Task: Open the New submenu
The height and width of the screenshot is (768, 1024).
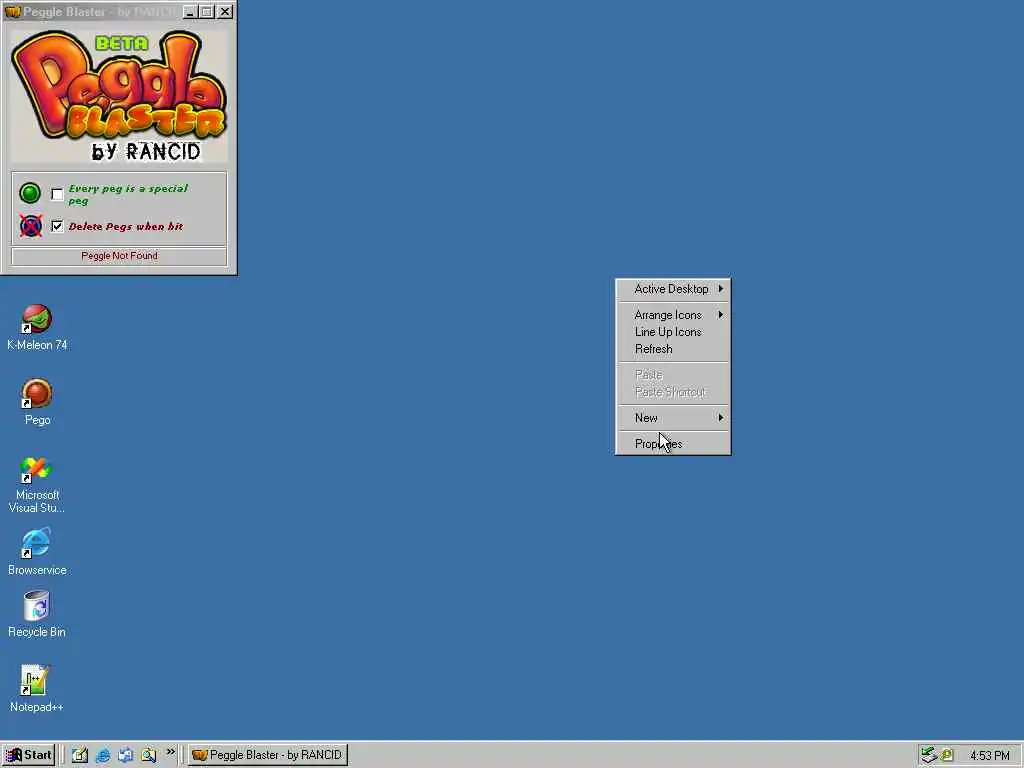Action: click(x=673, y=418)
